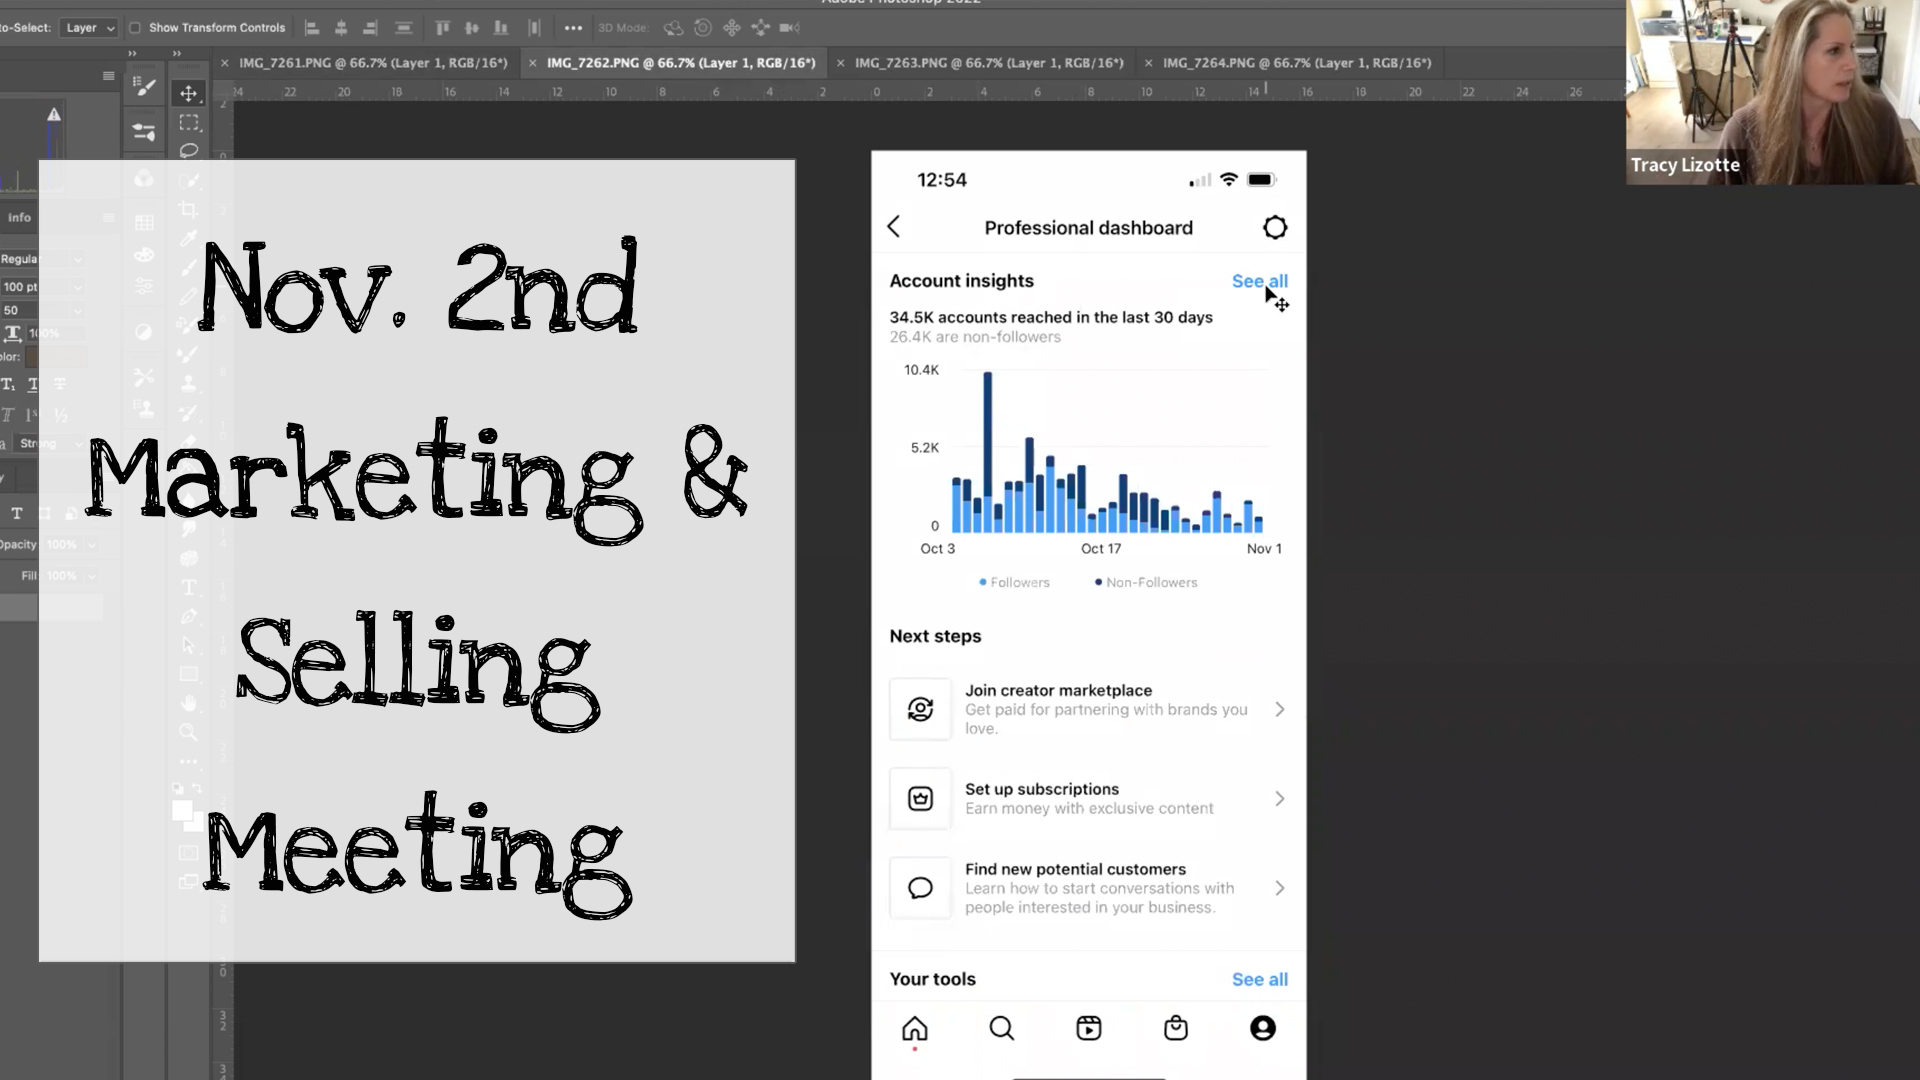
Task: Click the histogram cache warning triangle
Action: point(54,115)
